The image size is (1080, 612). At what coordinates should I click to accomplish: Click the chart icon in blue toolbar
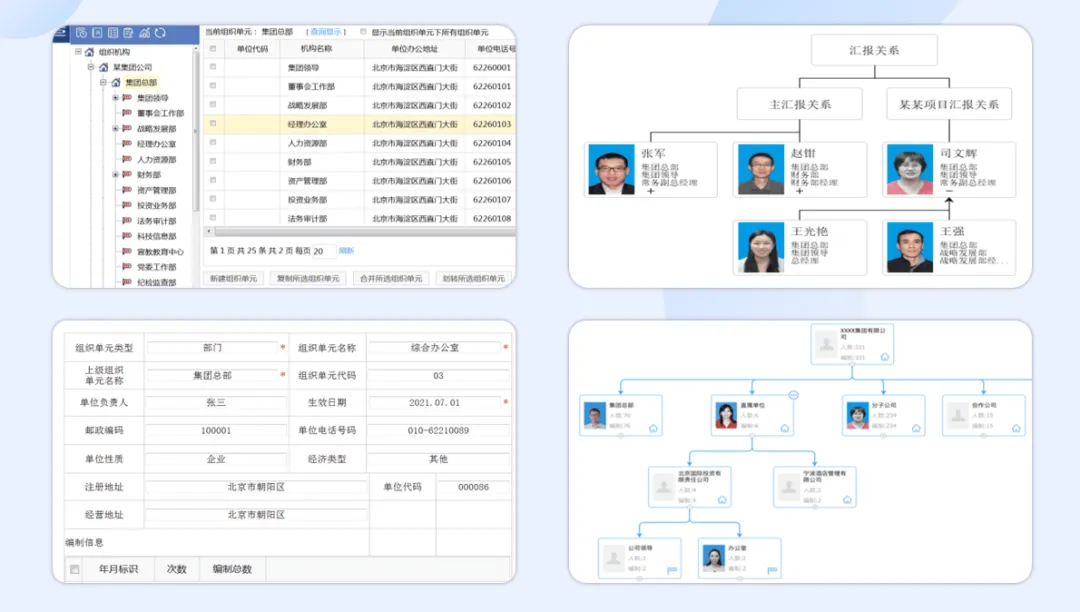pos(145,32)
